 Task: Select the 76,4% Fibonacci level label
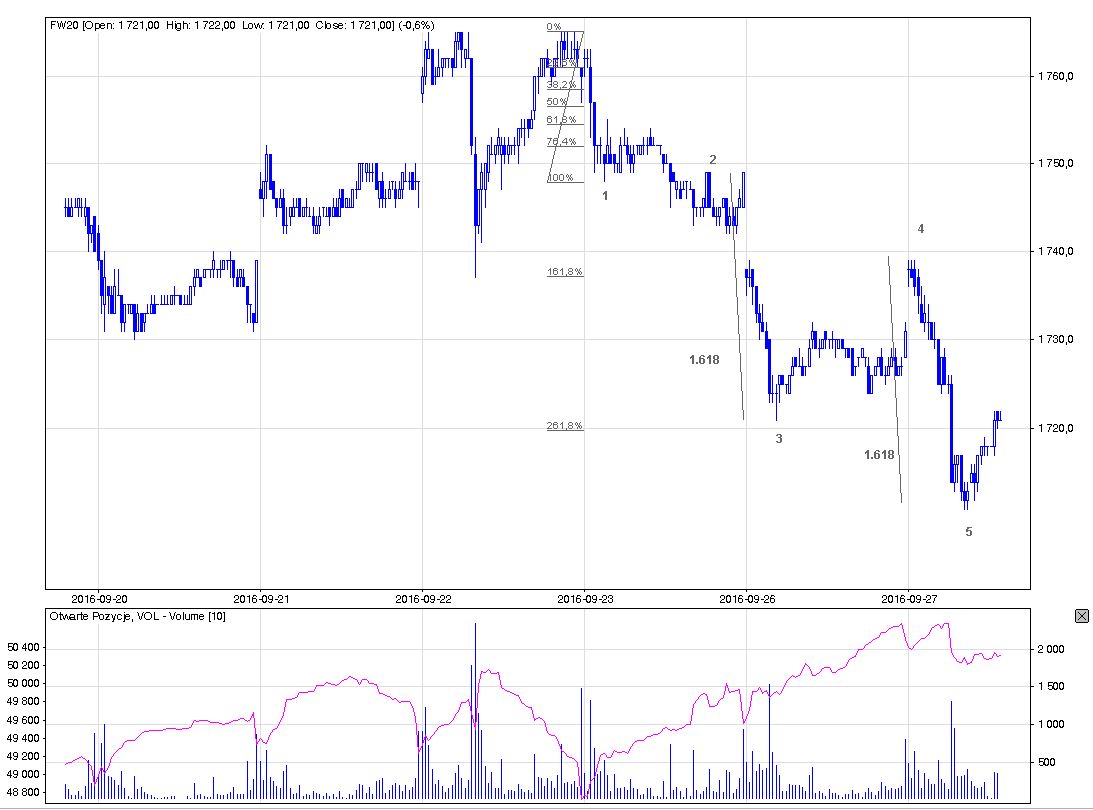click(562, 141)
